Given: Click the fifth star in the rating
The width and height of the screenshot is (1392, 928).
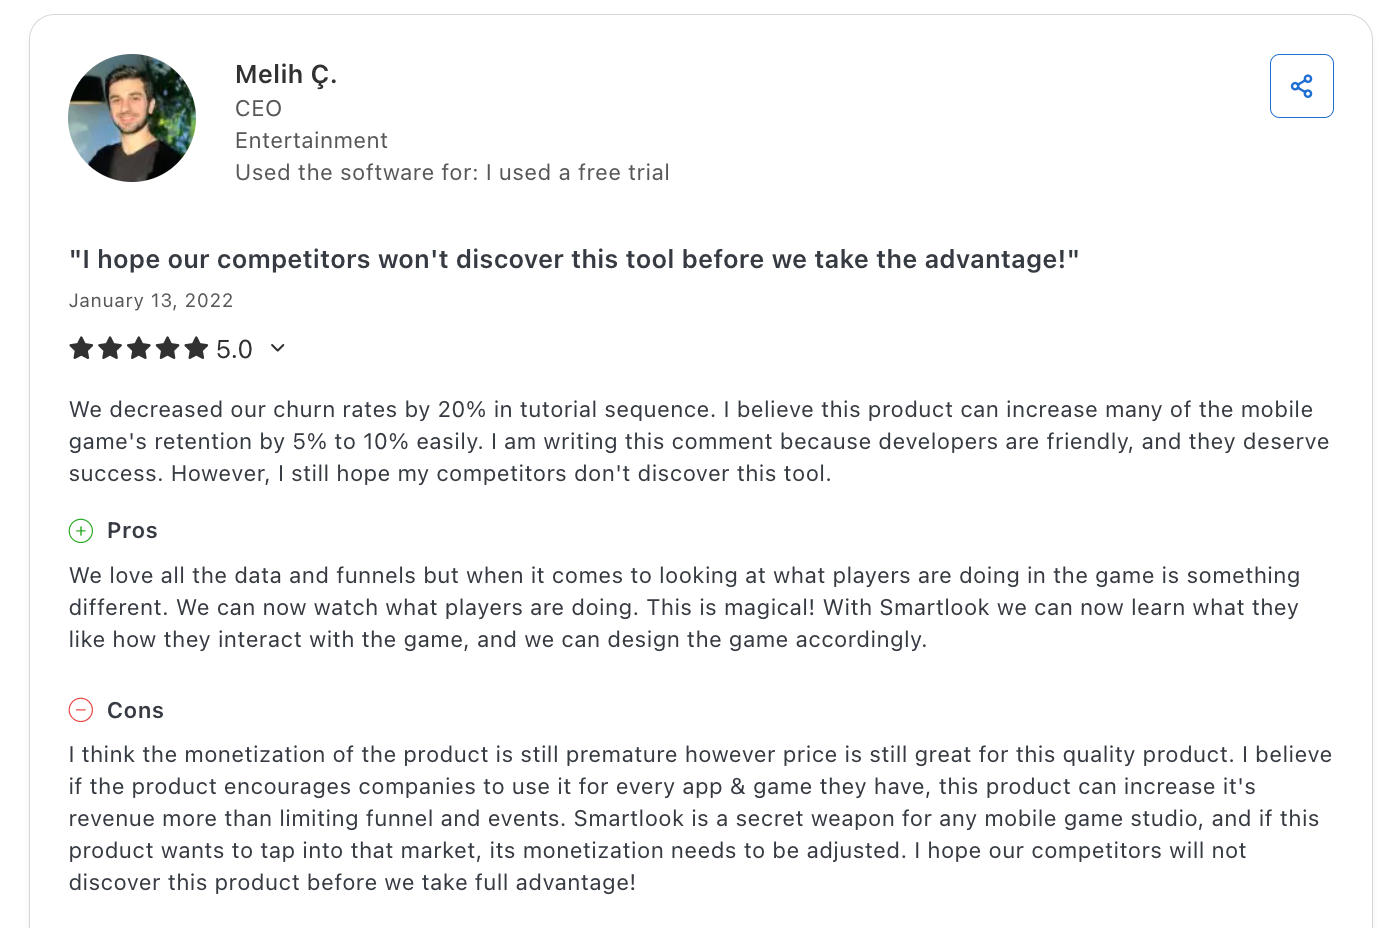Looking at the screenshot, I should (x=196, y=348).
